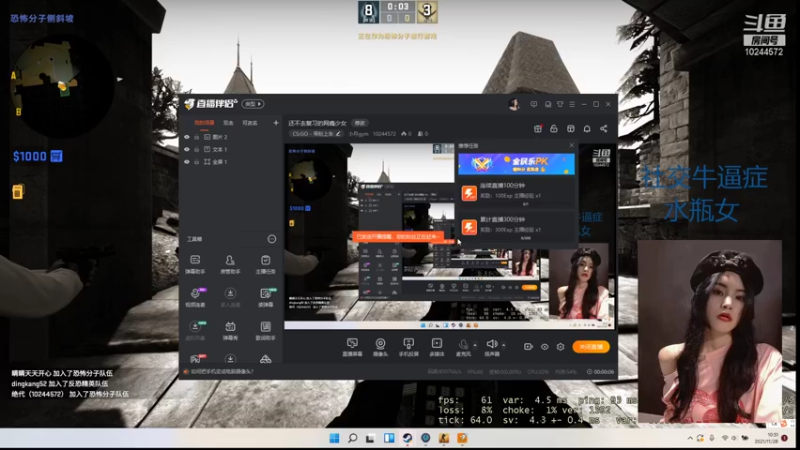The width and height of the screenshot is (800, 450).
Task: Click the streamer avatar in the title bar
Action: click(x=514, y=104)
